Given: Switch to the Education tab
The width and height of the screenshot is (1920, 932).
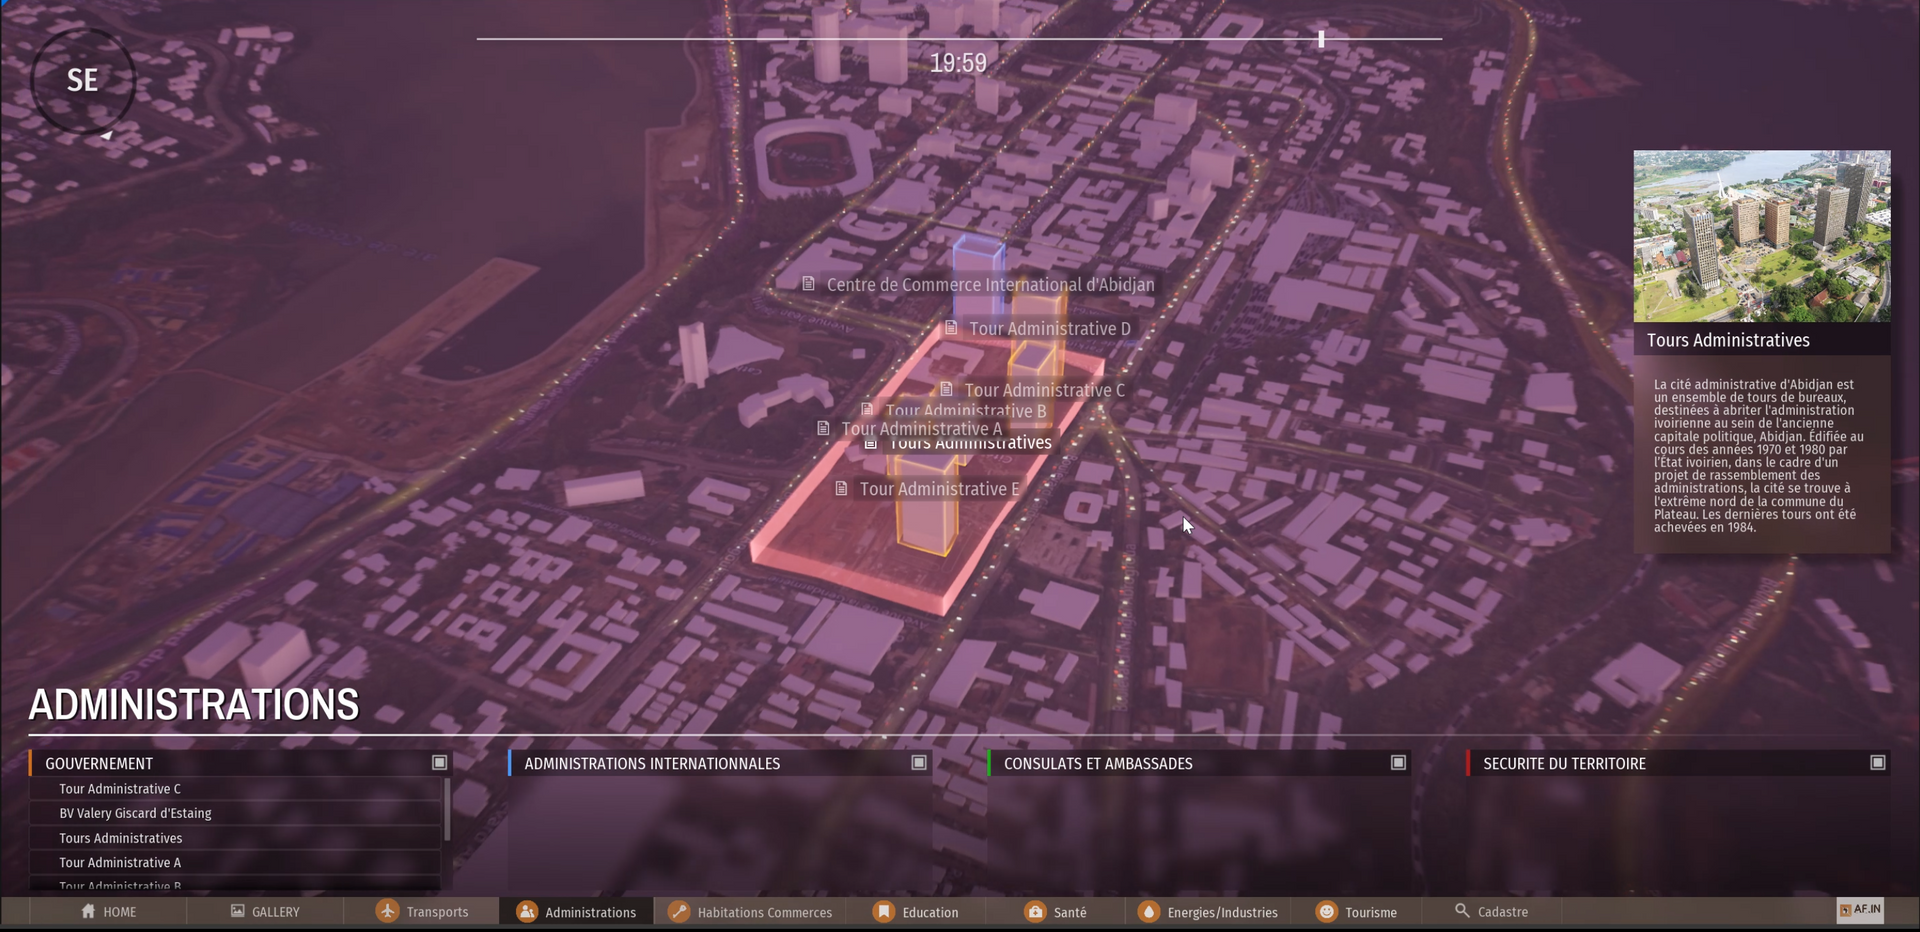Looking at the screenshot, I should coord(916,911).
